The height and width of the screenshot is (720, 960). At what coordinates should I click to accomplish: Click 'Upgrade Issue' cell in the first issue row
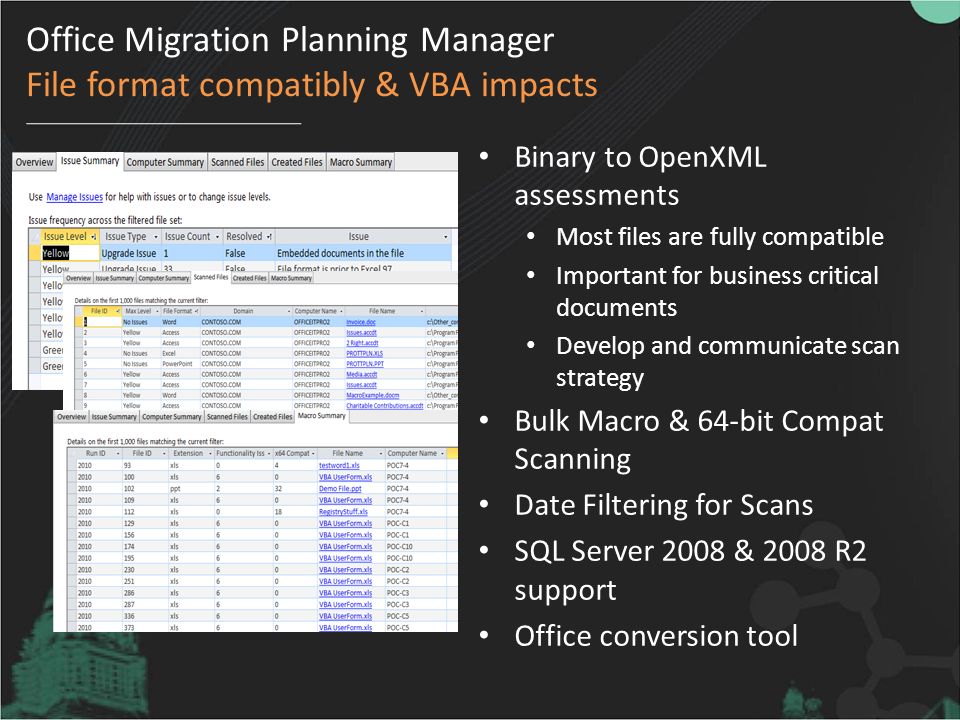[129, 253]
